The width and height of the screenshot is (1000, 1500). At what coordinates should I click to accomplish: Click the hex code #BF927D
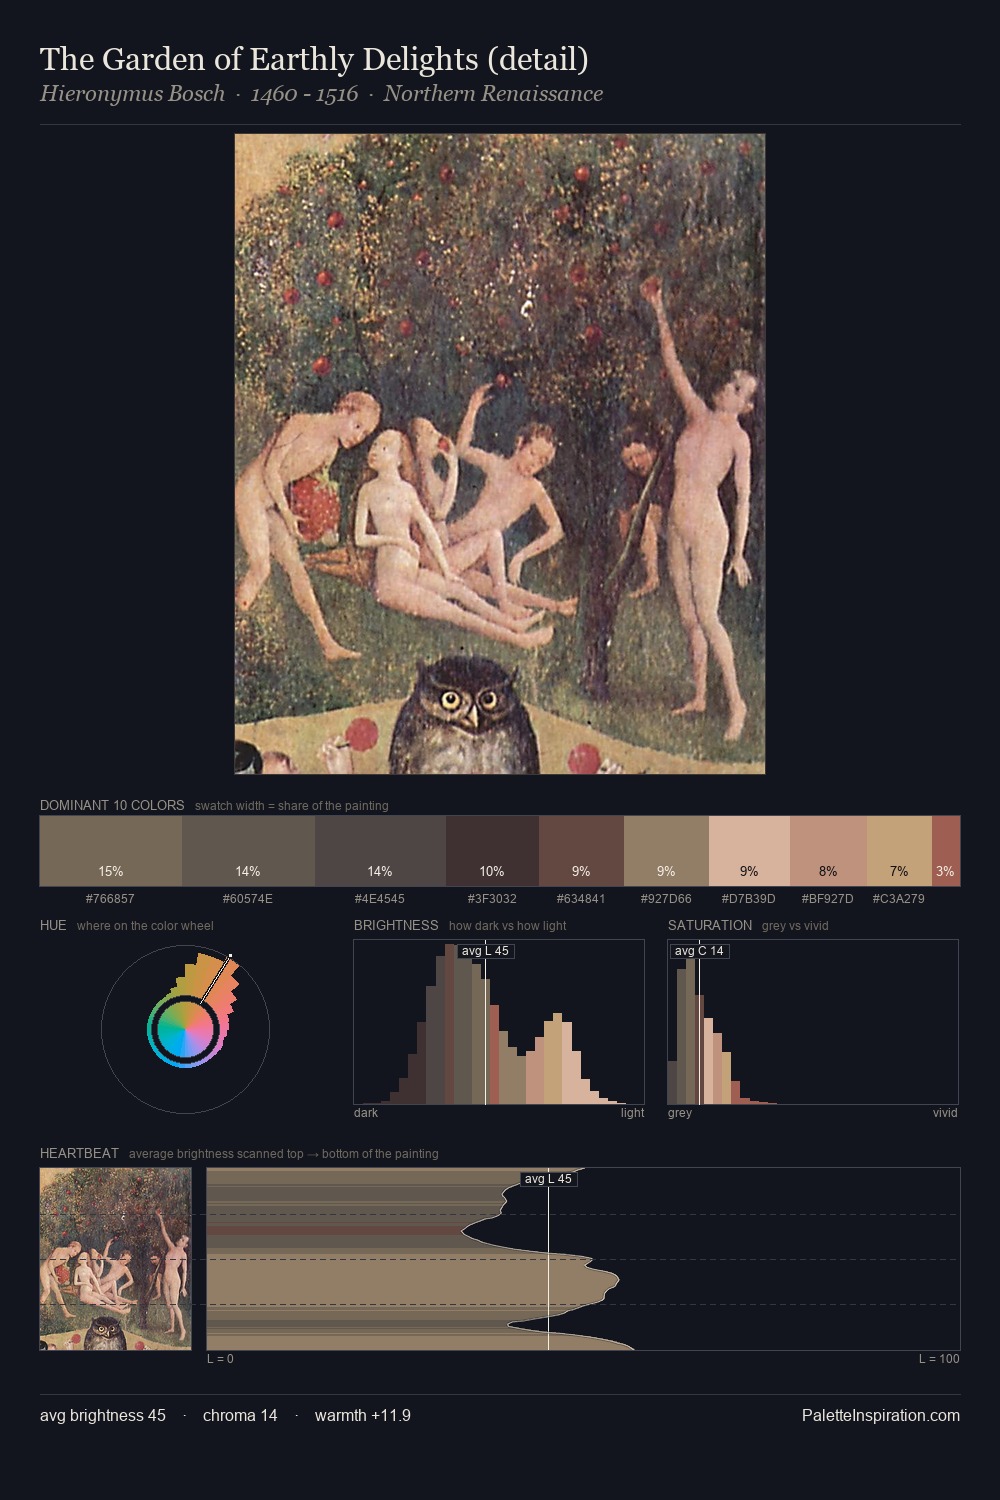(828, 899)
